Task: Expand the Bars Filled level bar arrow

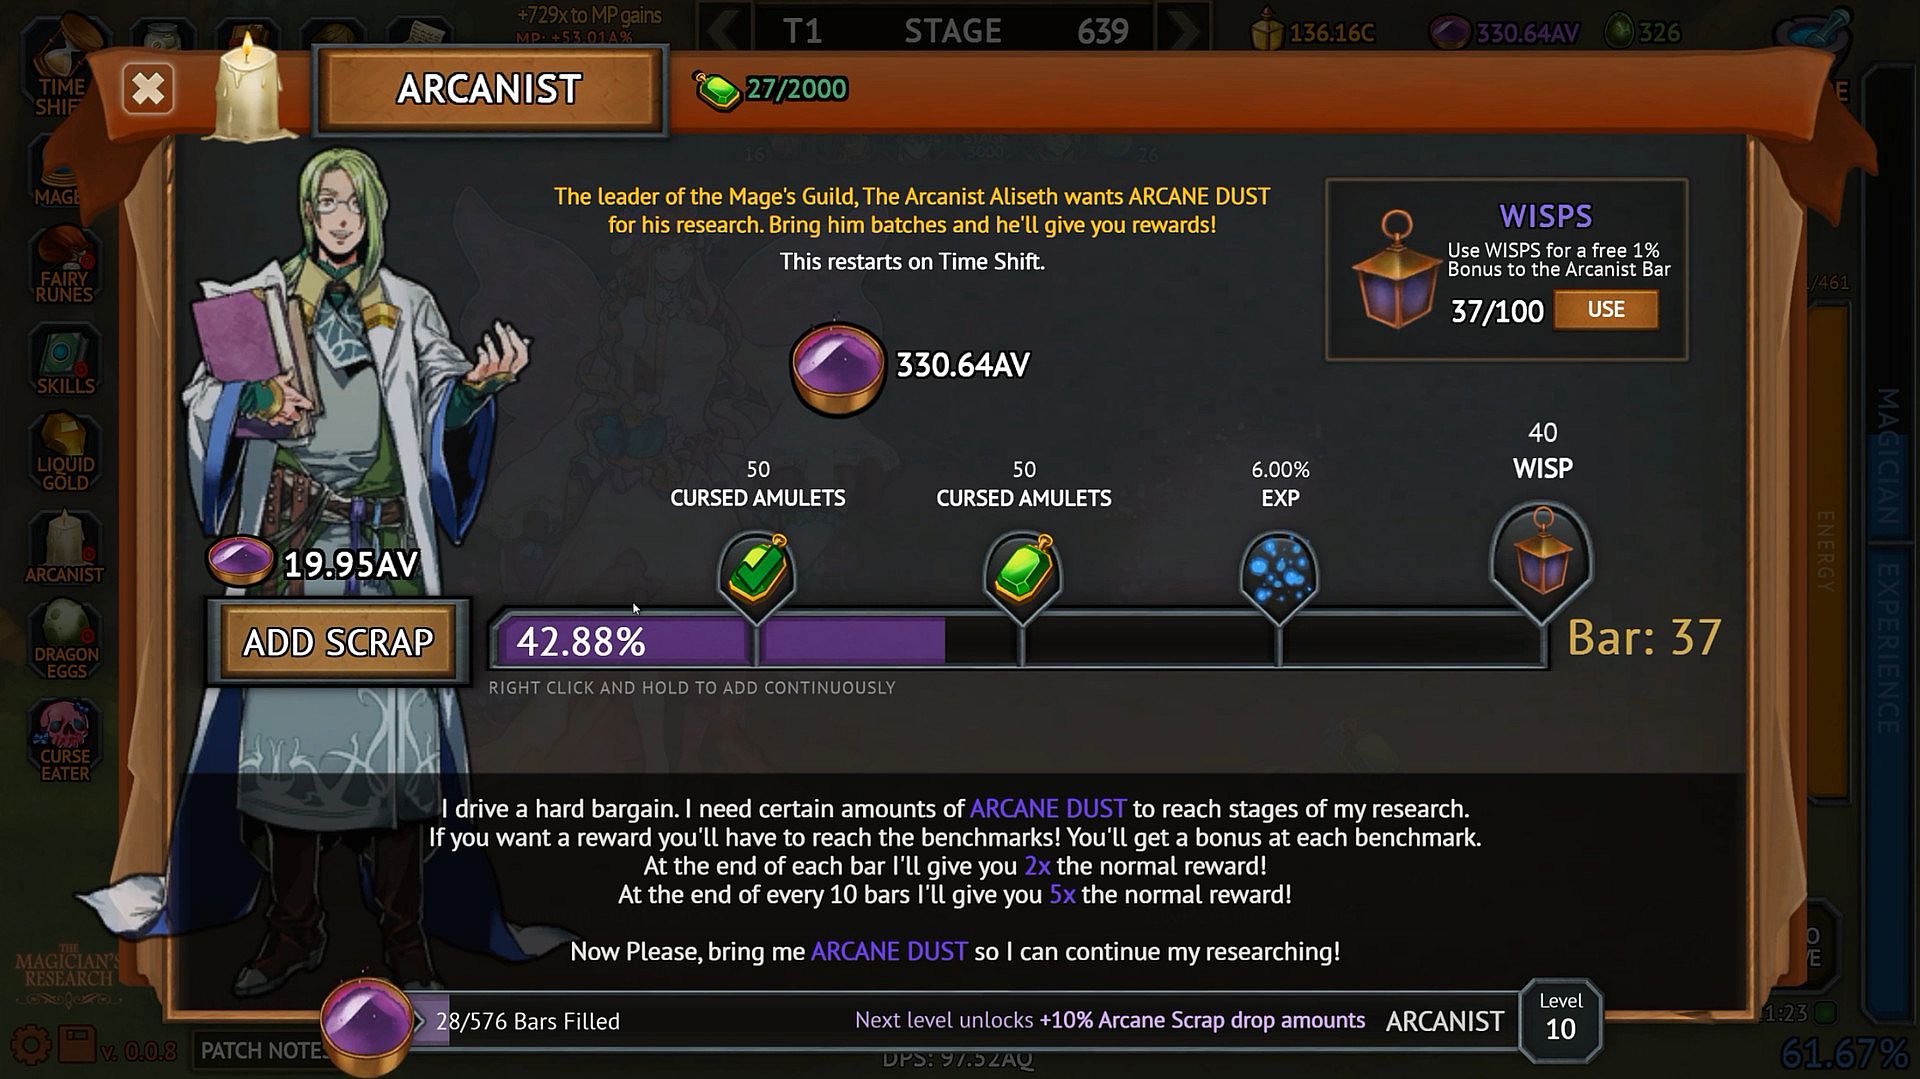Action: pos(419,1021)
